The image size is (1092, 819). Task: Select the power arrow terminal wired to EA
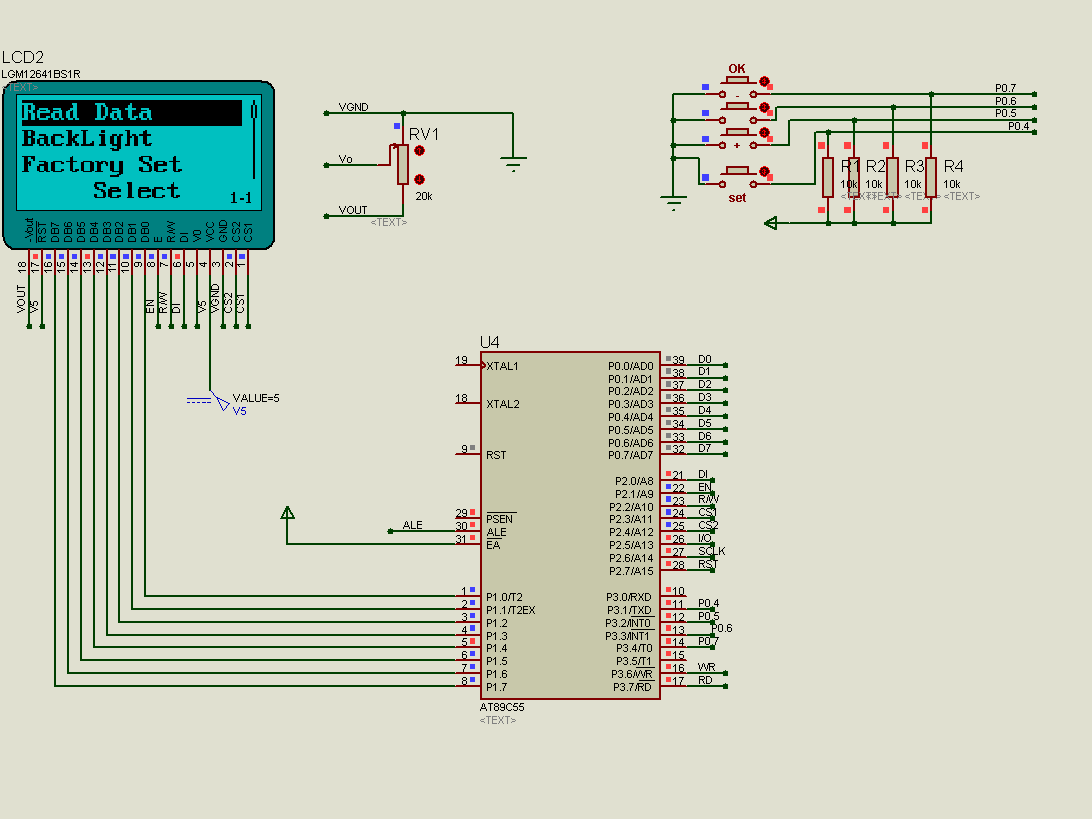tap(287, 513)
